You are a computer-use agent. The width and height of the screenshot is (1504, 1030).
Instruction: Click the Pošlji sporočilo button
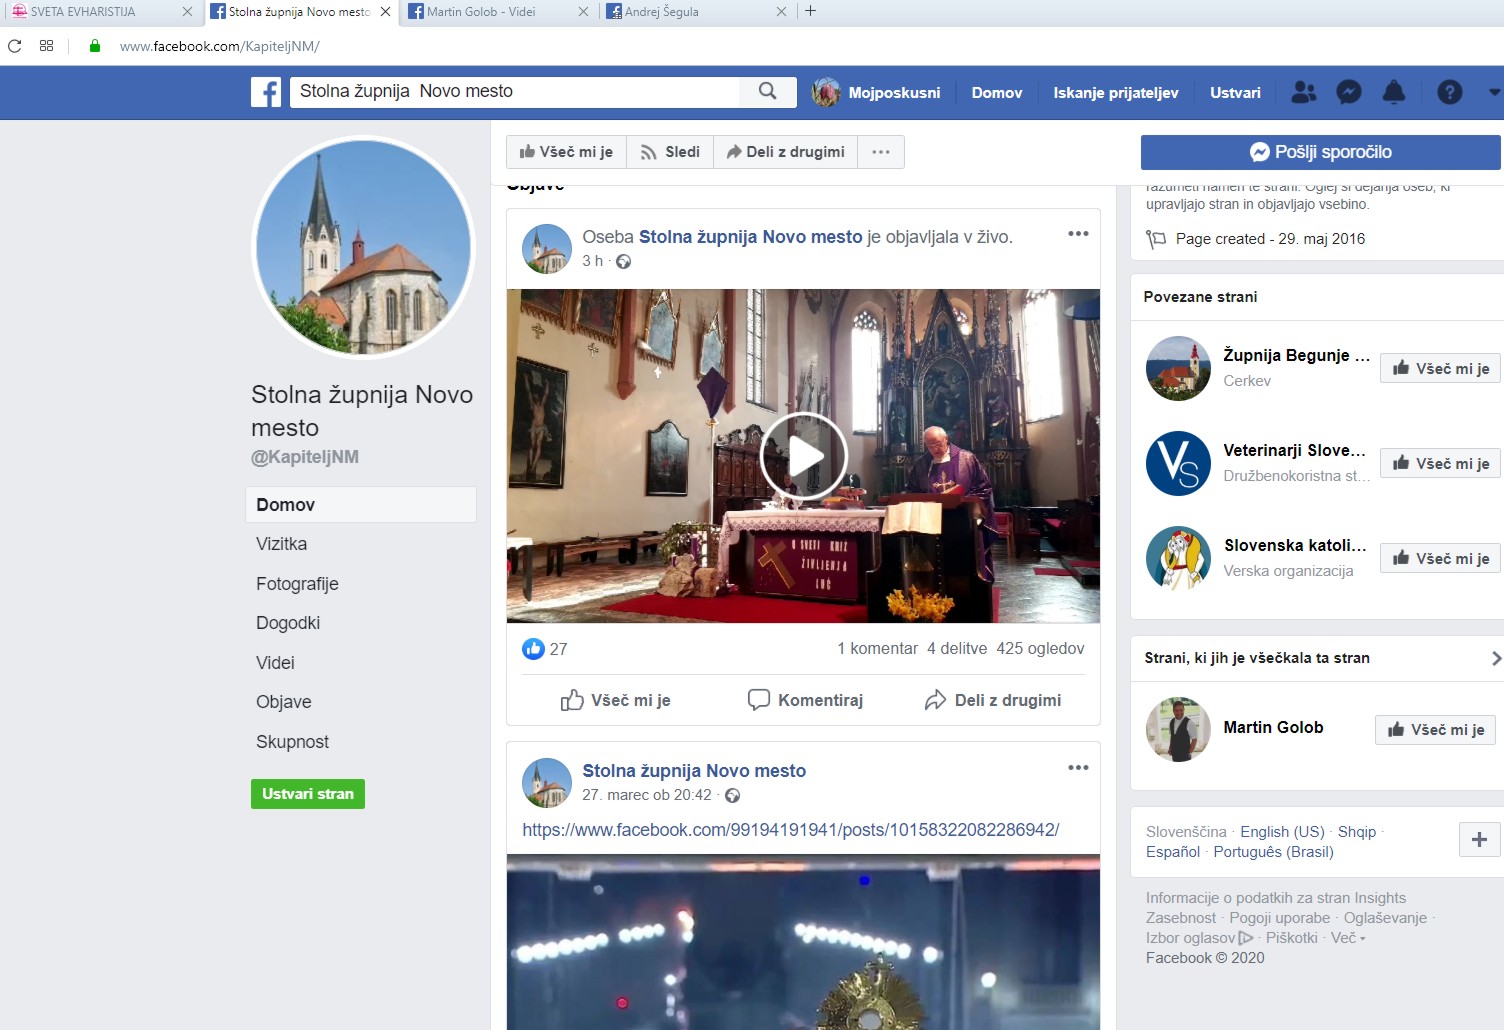(1320, 152)
